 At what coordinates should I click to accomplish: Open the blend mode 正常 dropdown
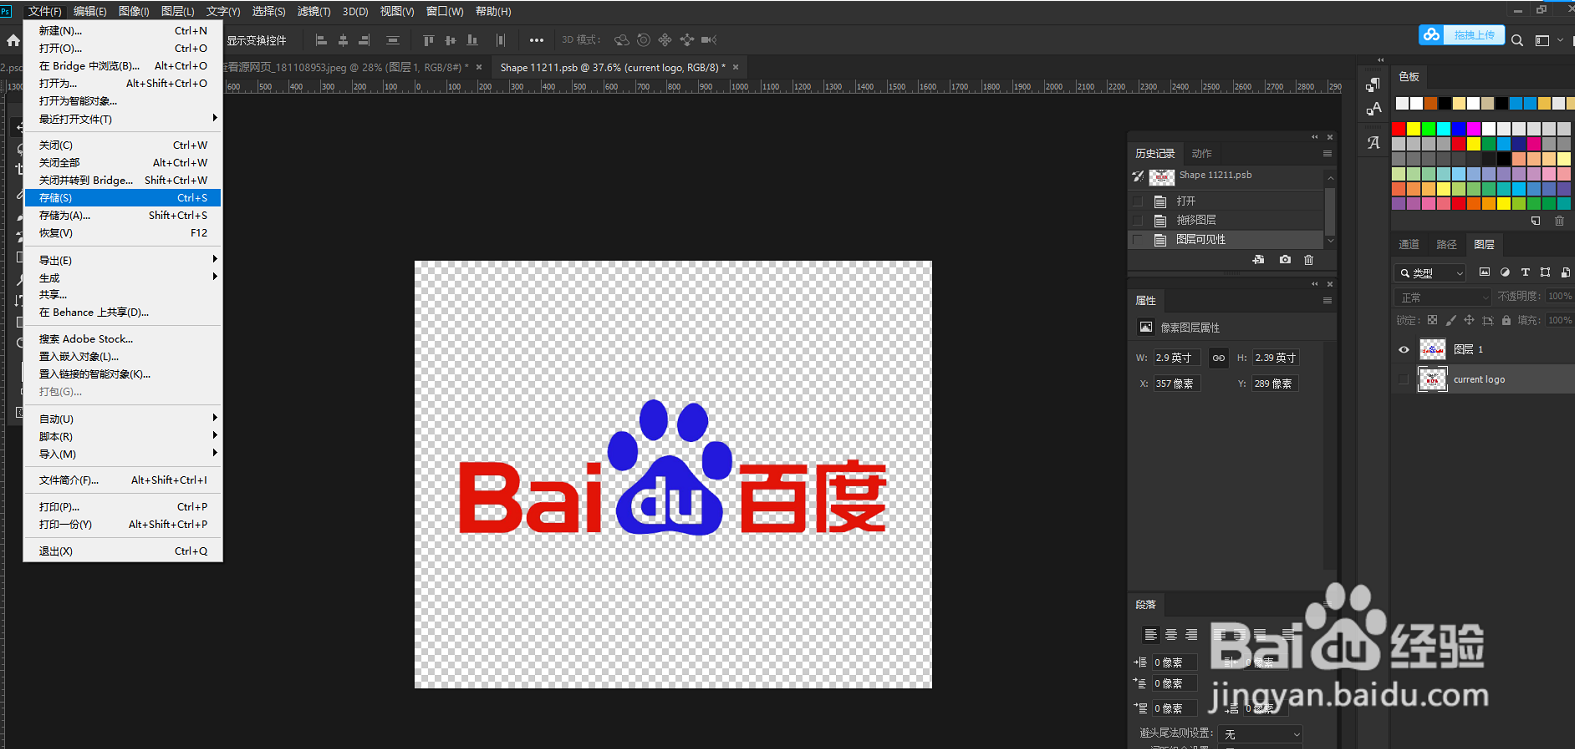tap(1443, 297)
